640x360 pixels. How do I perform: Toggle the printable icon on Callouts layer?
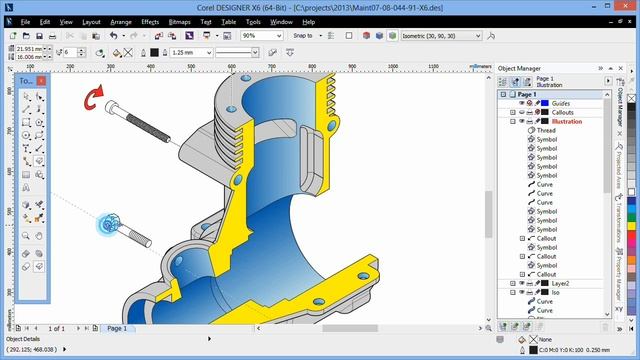coord(529,112)
